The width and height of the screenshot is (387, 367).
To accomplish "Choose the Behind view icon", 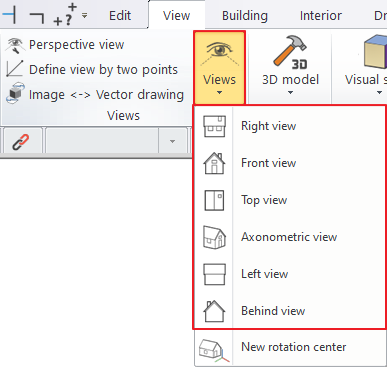I will [214, 311].
